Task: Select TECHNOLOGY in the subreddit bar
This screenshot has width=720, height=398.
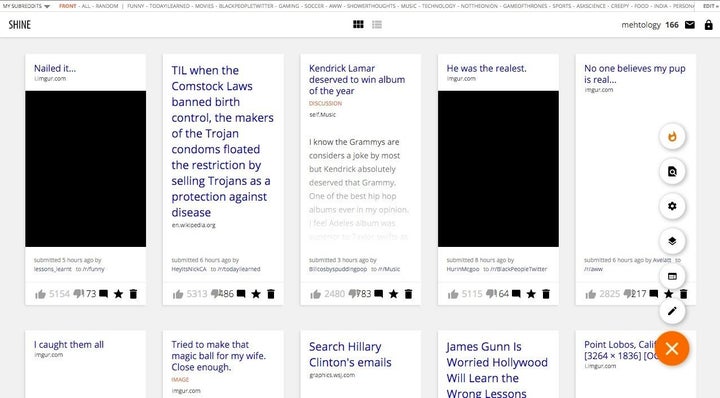Action: [x=439, y=6]
